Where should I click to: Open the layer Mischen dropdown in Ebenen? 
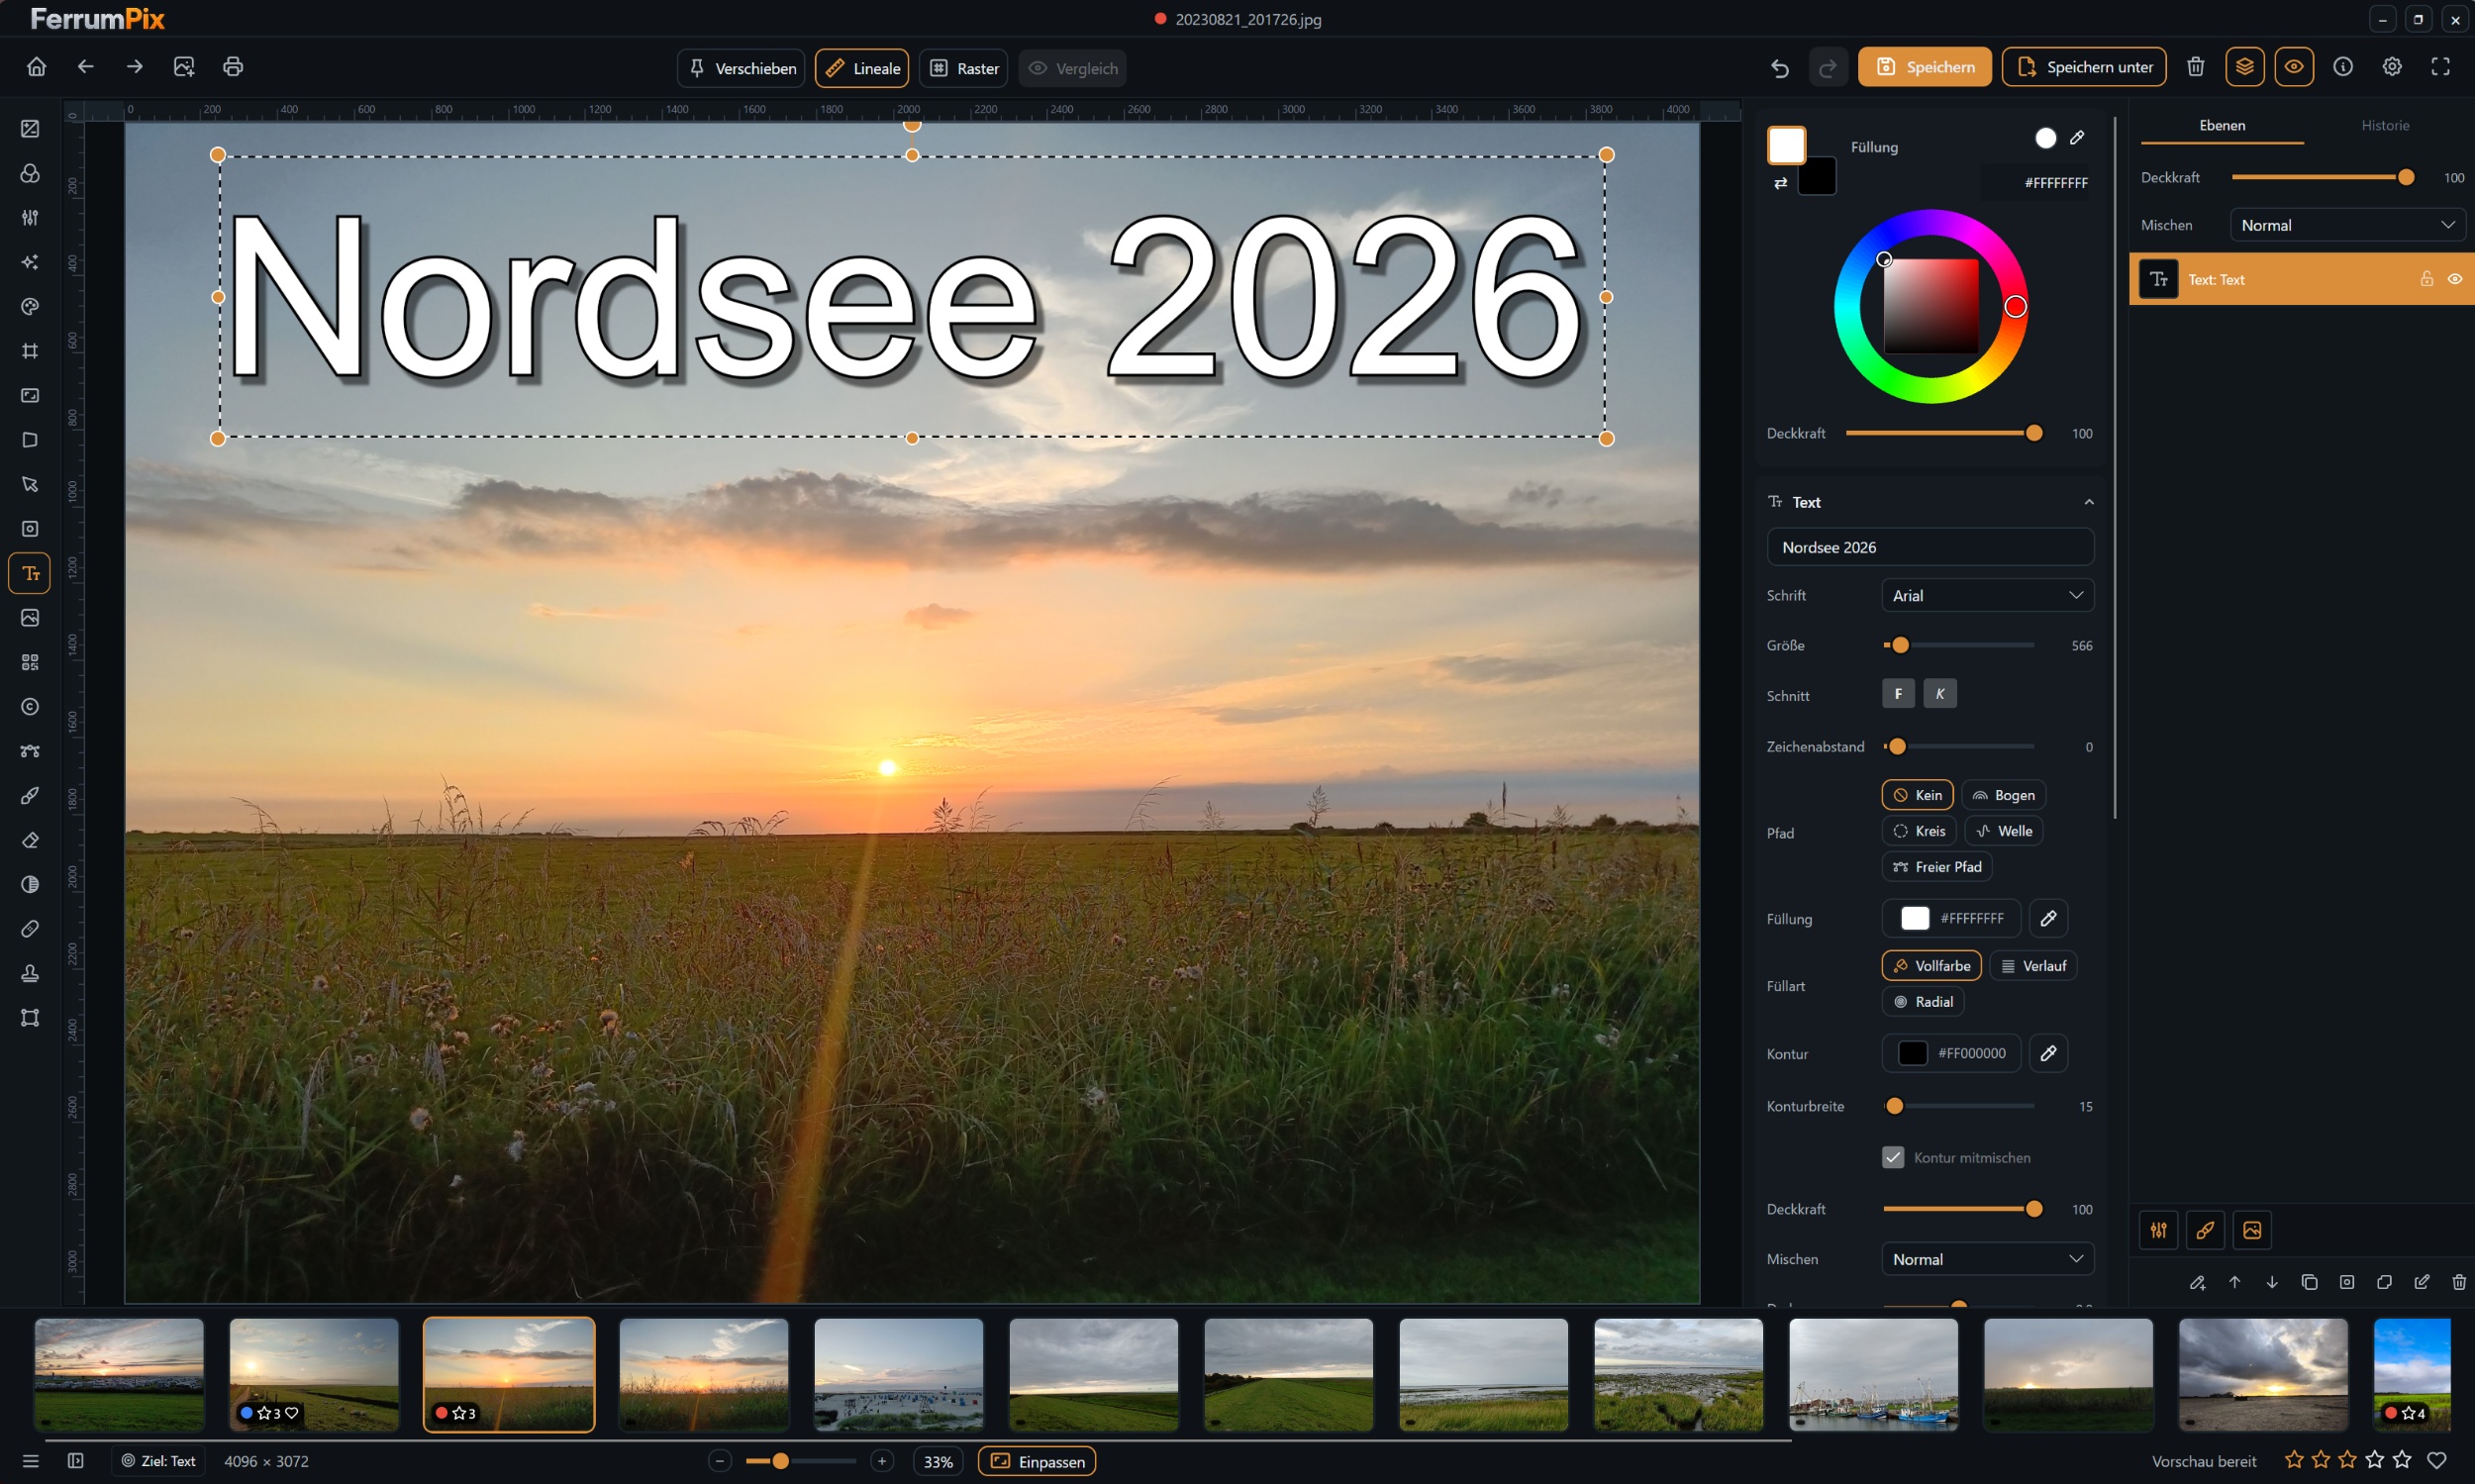2347,225
